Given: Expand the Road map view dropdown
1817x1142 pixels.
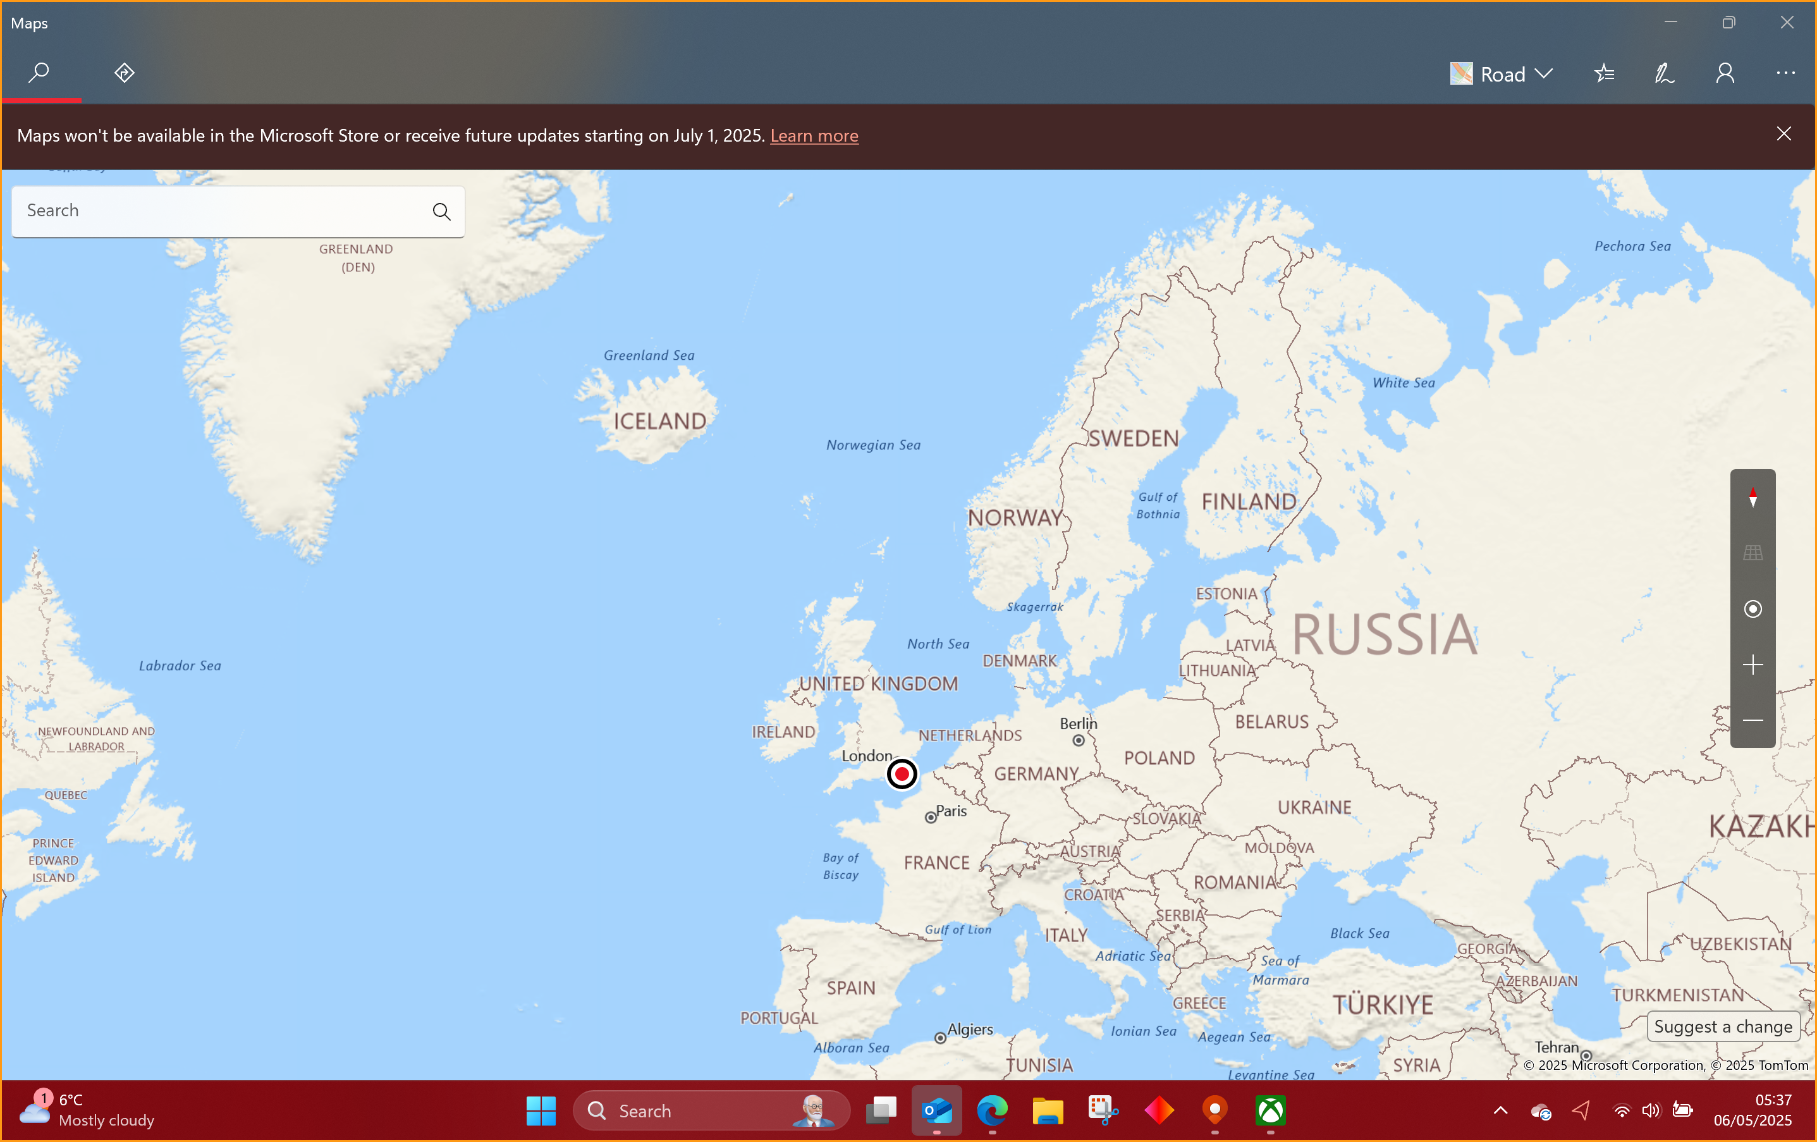Looking at the screenshot, I should coord(1501,74).
